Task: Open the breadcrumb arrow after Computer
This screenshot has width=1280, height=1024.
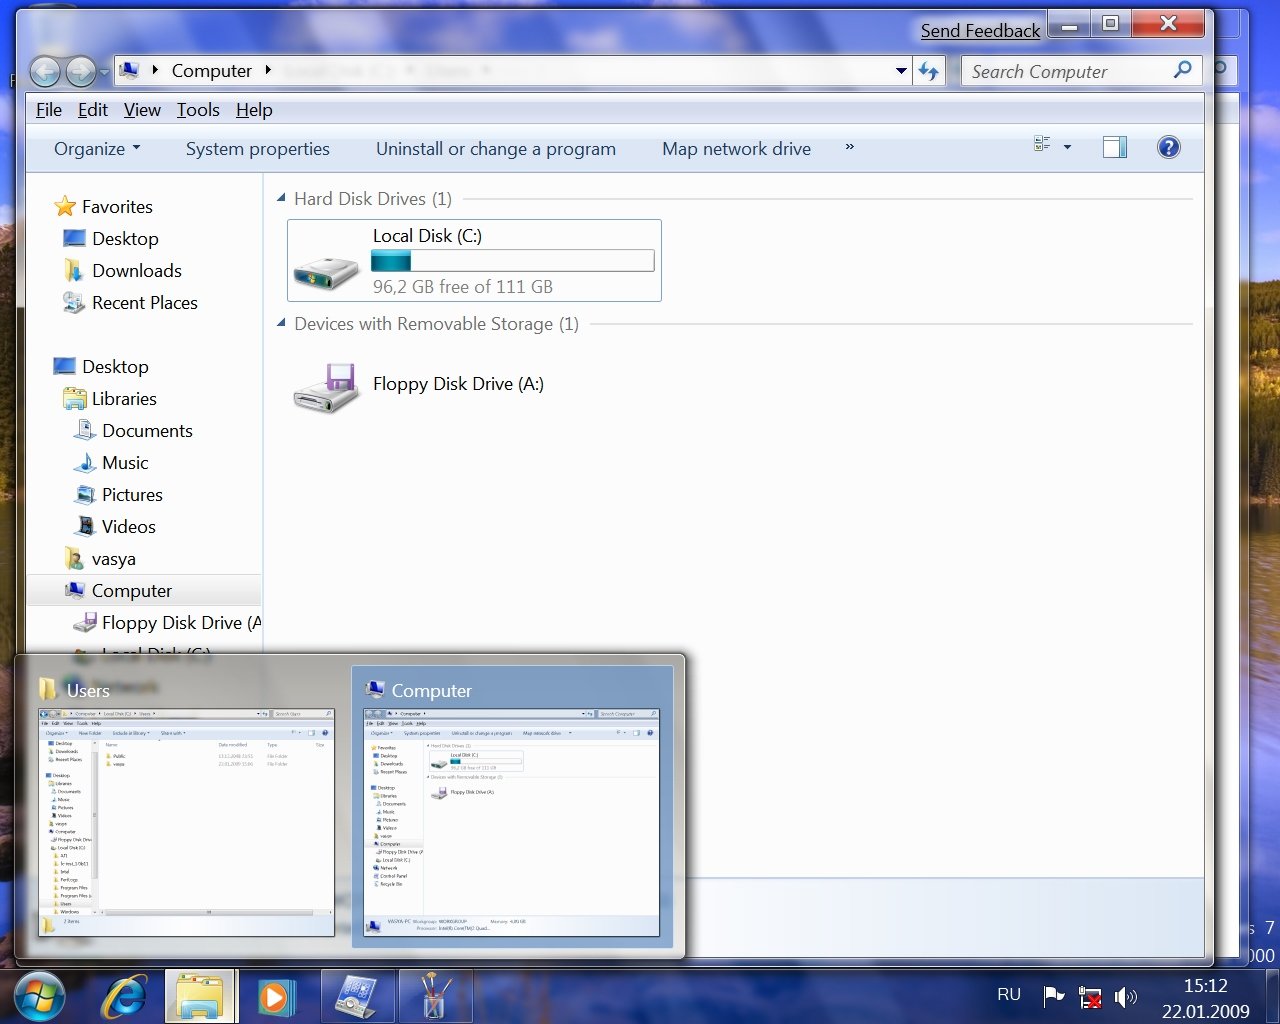Action: pyautogui.click(x=268, y=70)
